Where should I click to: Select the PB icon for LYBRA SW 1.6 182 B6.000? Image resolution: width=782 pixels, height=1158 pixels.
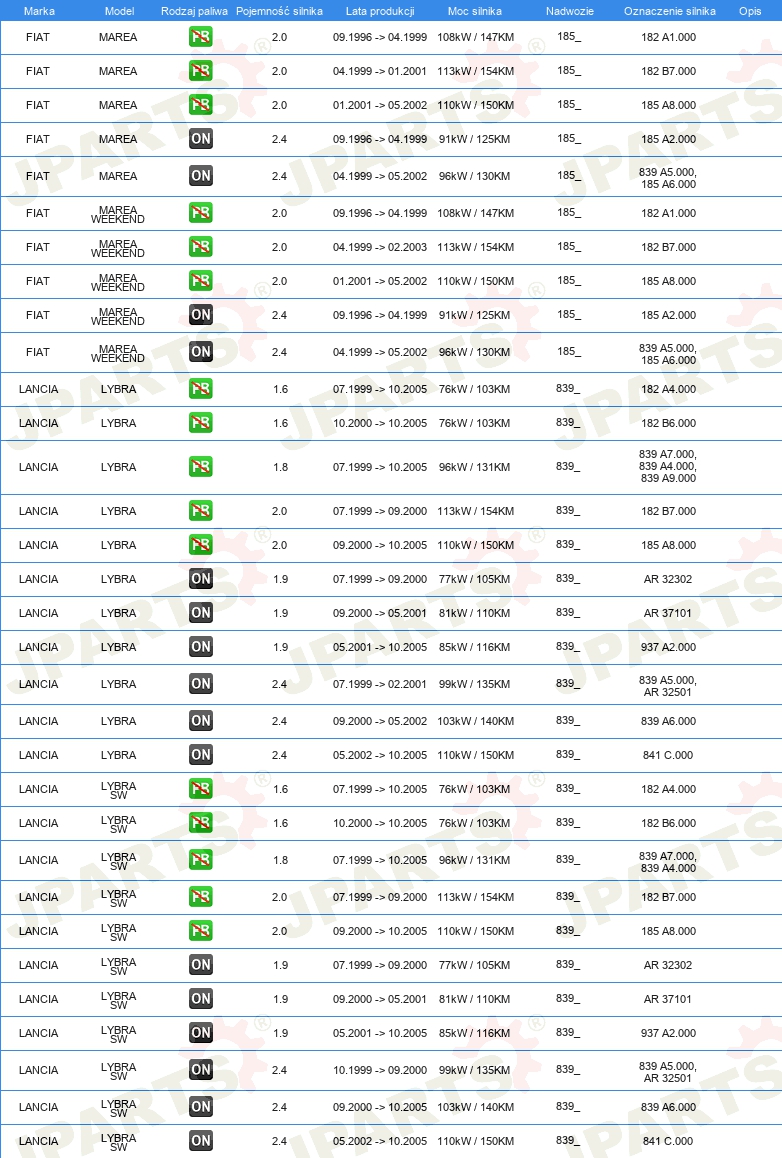tap(201, 823)
